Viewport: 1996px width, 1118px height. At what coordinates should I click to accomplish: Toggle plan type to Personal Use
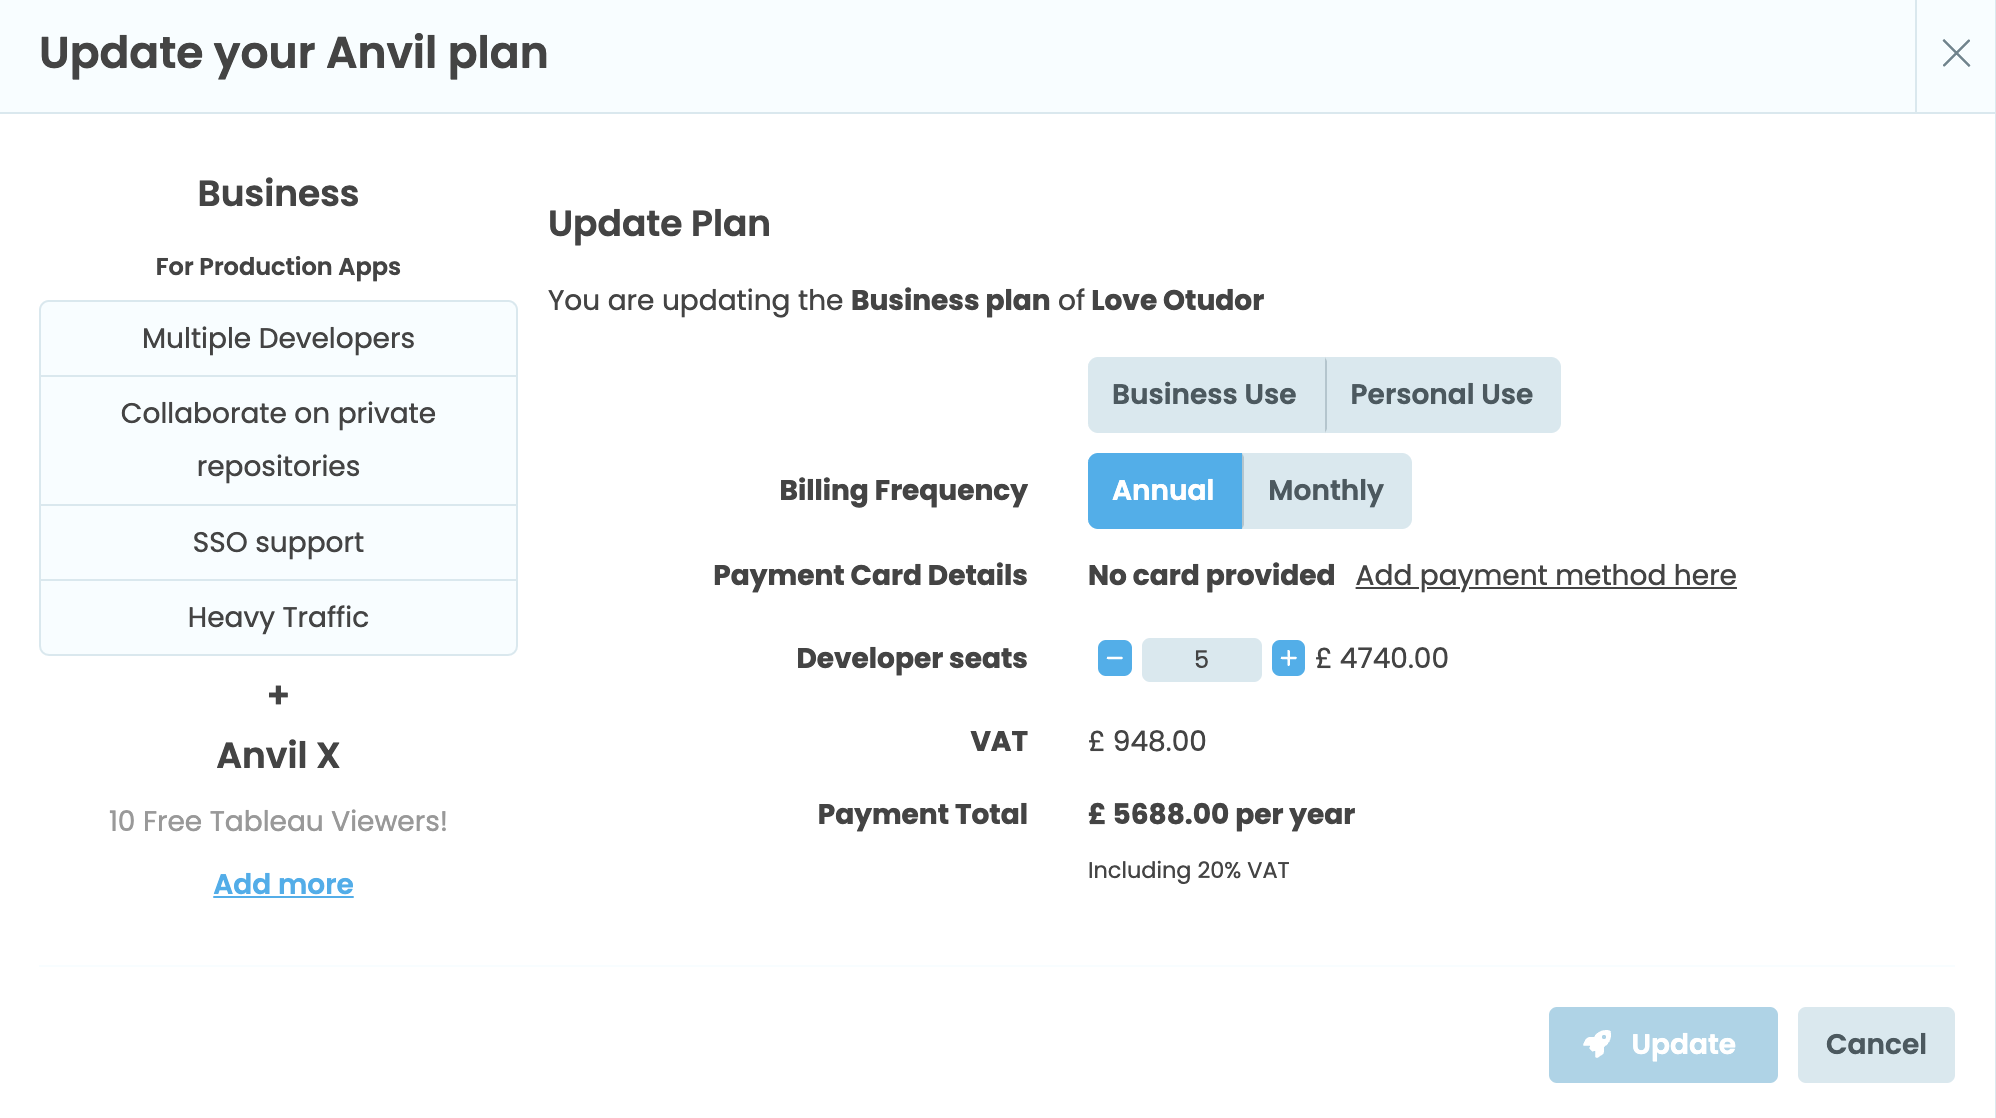[1441, 394]
